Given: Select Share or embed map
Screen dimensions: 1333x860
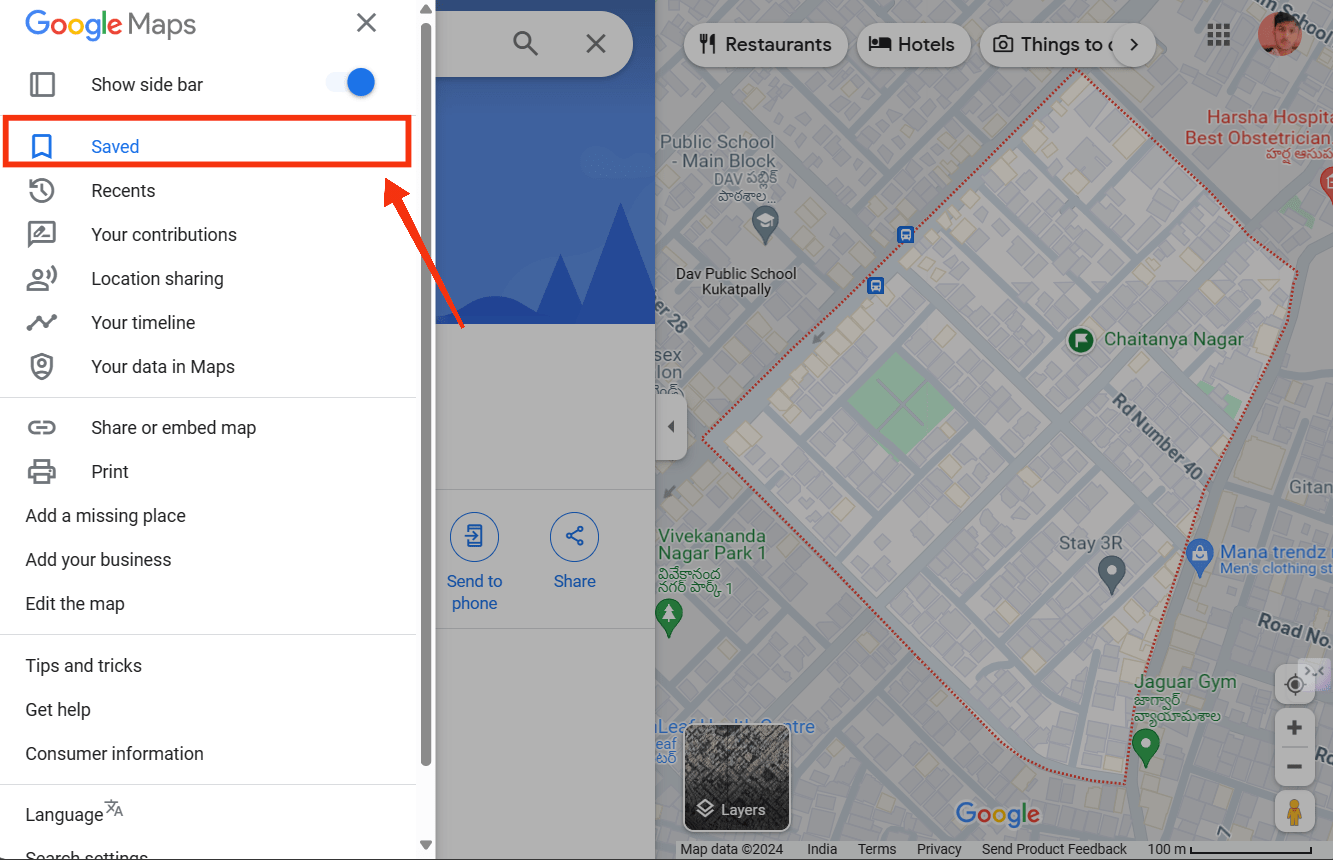Looking at the screenshot, I should pyautogui.click(x=207, y=427).
